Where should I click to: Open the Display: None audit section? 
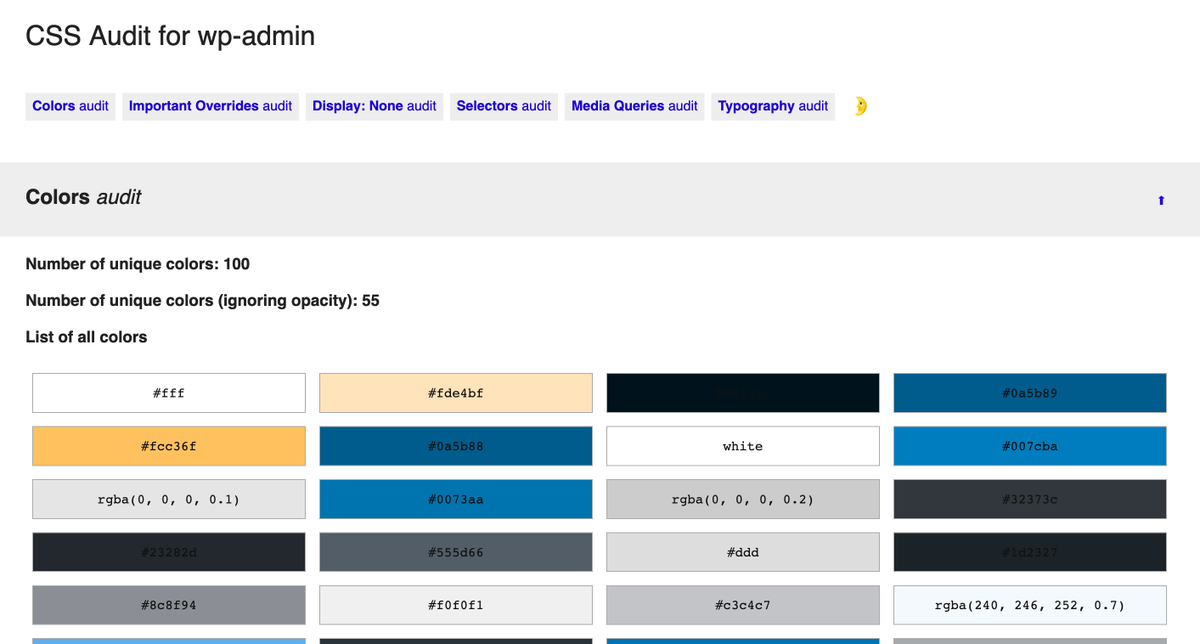(x=374, y=106)
